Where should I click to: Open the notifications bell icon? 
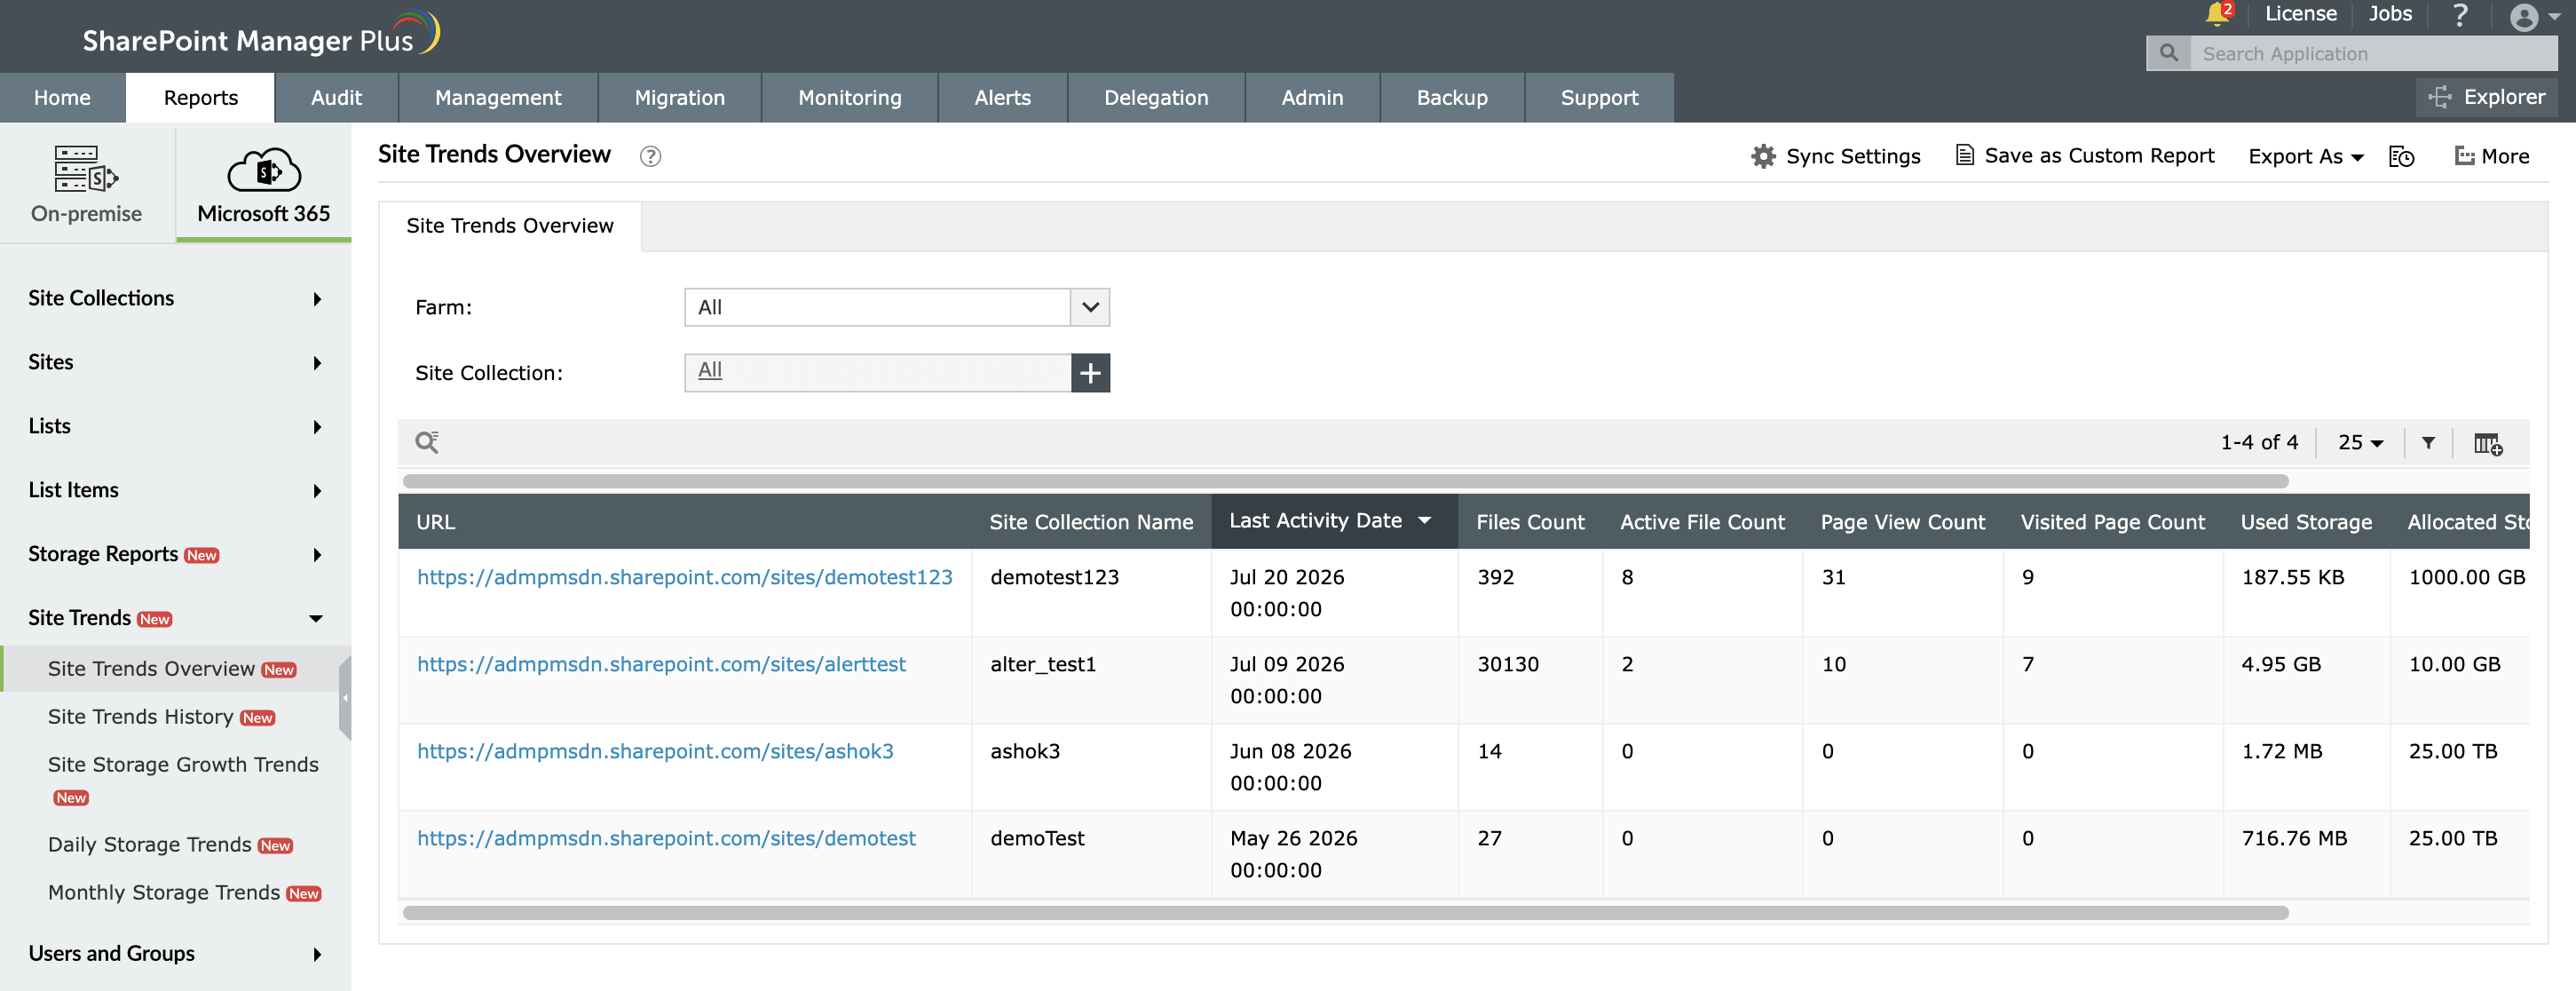(2217, 14)
